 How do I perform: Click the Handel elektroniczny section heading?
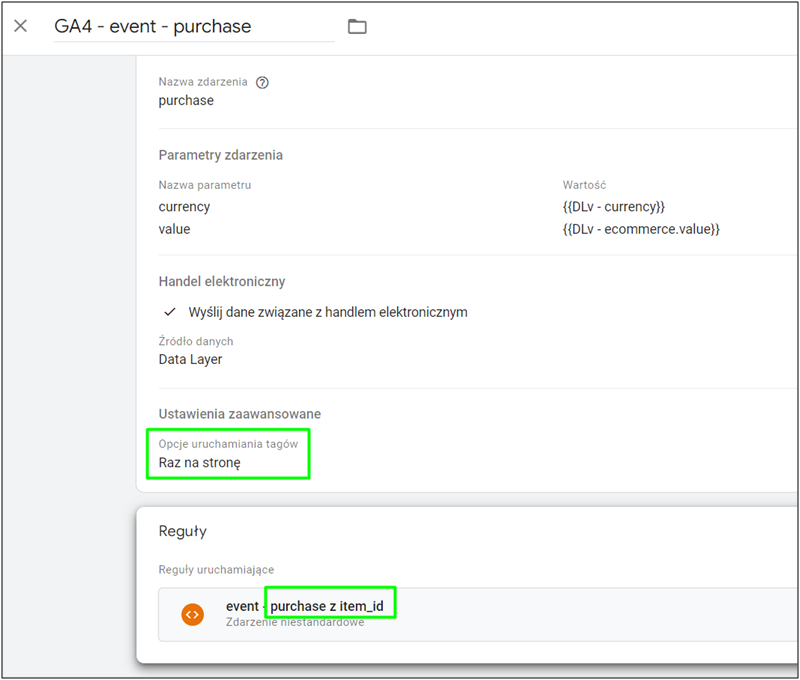221,282
